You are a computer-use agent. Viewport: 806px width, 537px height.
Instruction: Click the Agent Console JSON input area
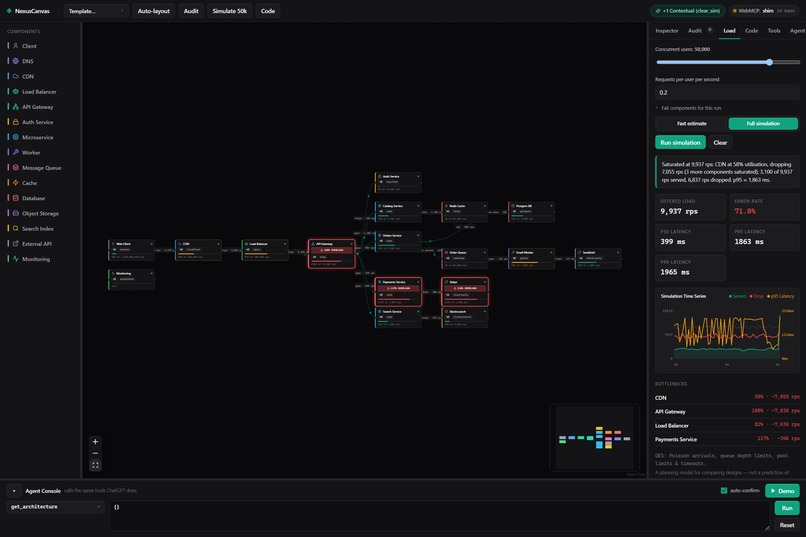click(x=440, y=515)
